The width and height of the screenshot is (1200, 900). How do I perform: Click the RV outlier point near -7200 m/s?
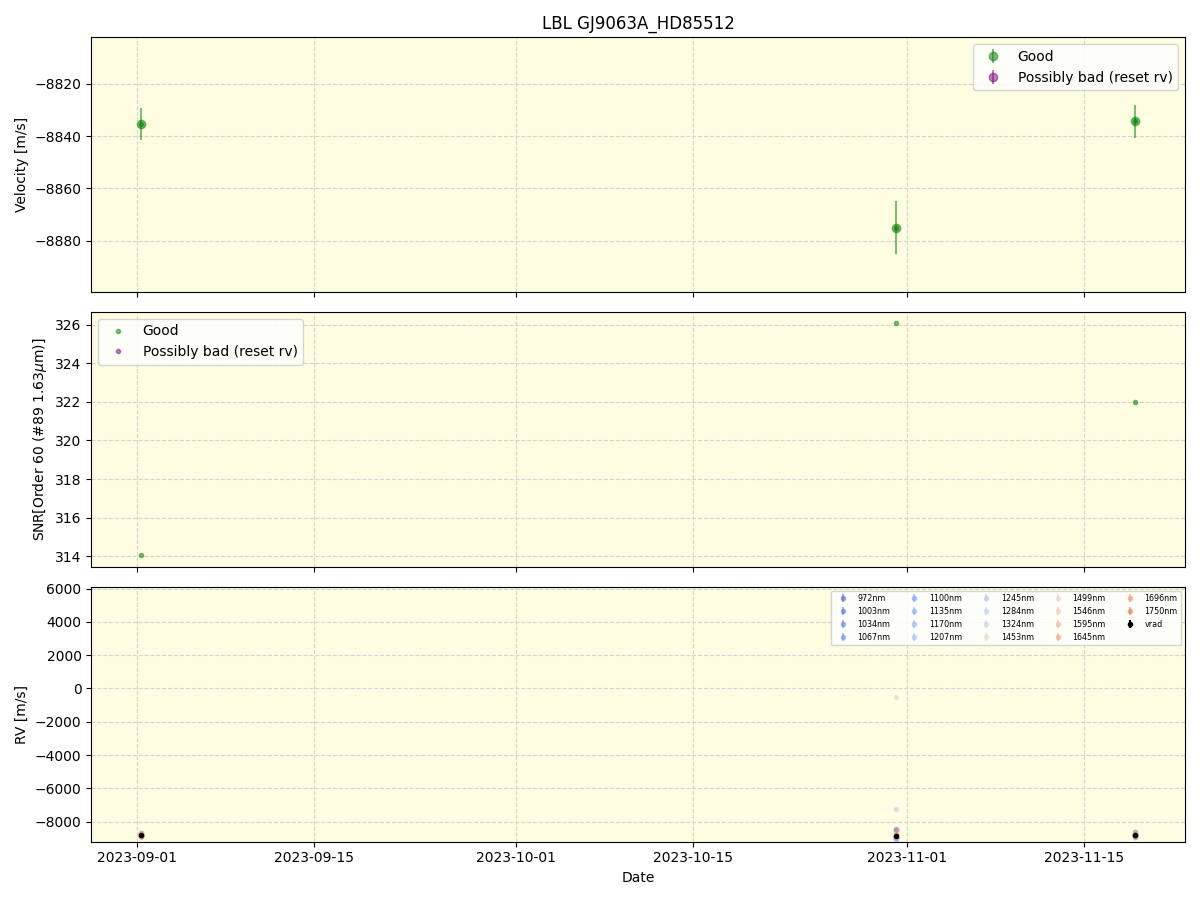(896, 809)
